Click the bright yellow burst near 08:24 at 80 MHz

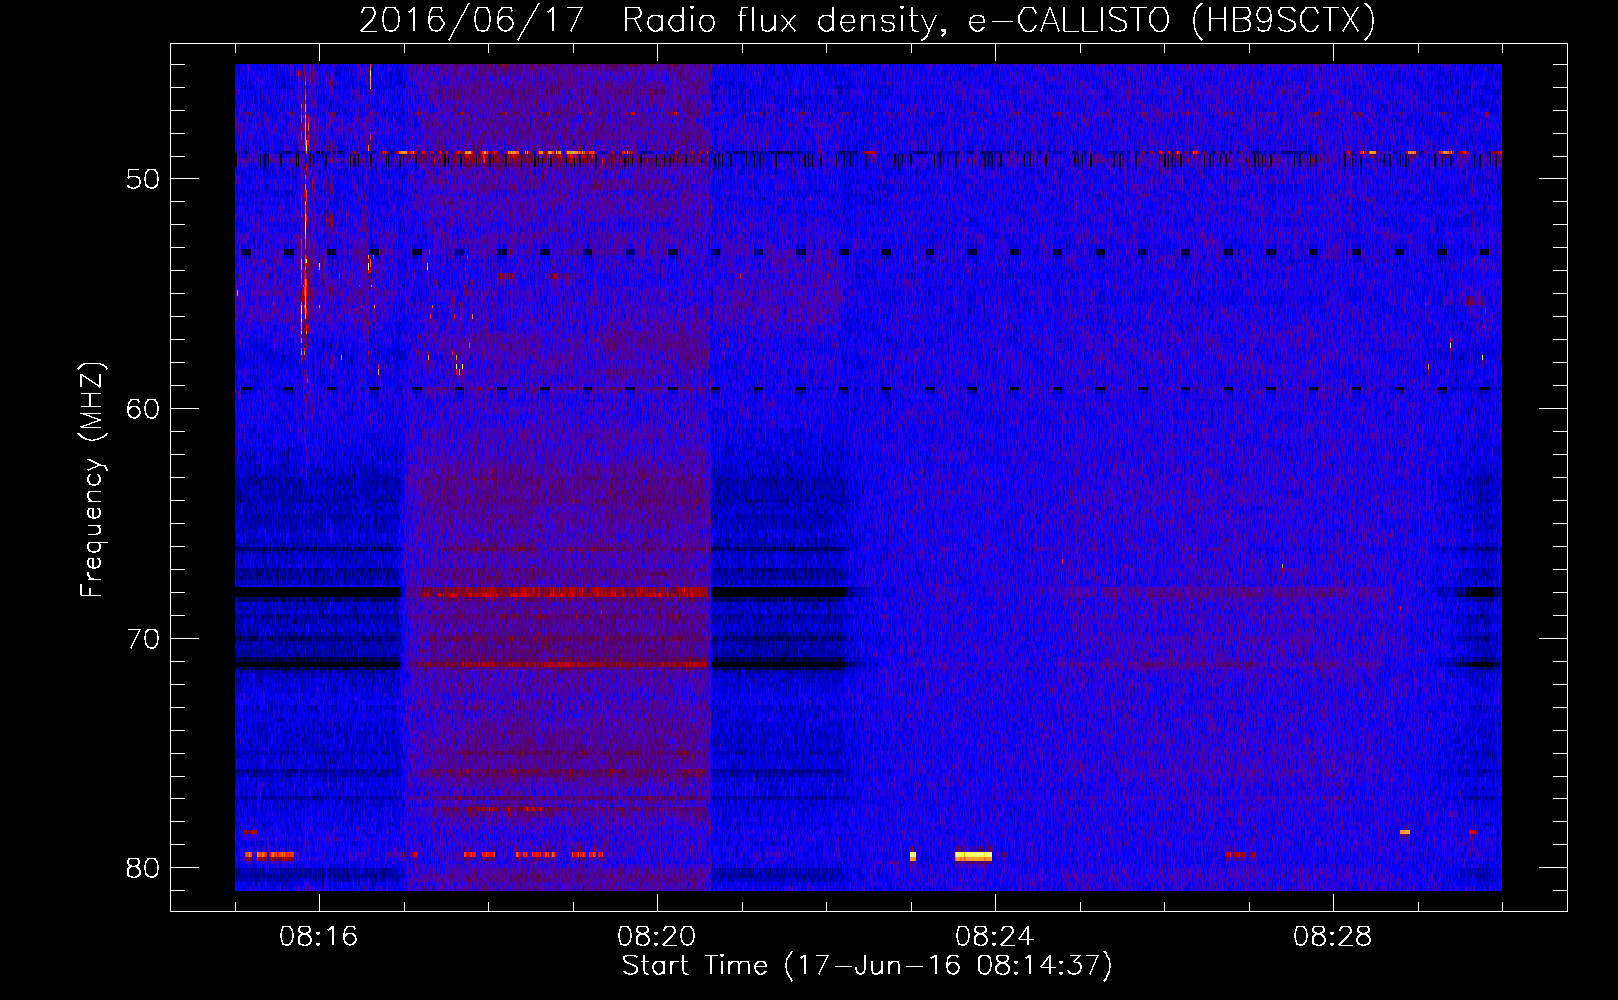(x=973, y=856)
